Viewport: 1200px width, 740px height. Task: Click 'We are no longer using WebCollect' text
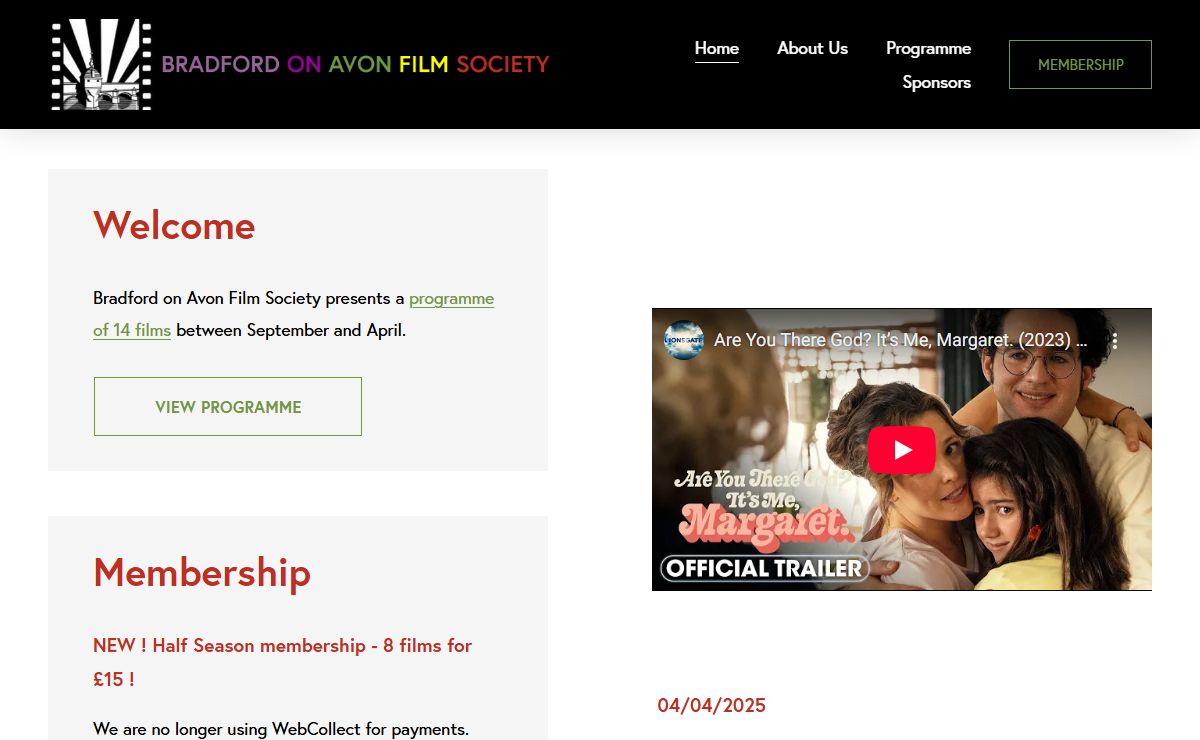[x=281, y=729]
